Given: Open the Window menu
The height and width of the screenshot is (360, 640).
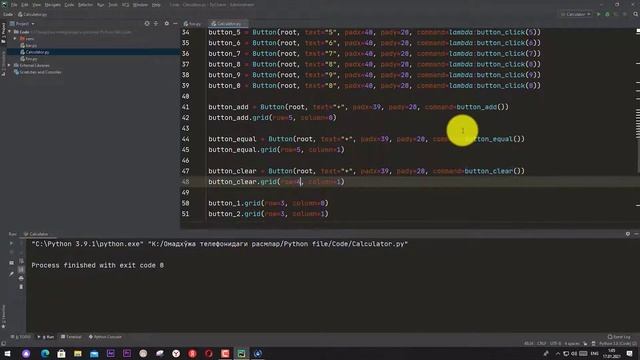Looking at the screenshot, I should click(140, 5).
